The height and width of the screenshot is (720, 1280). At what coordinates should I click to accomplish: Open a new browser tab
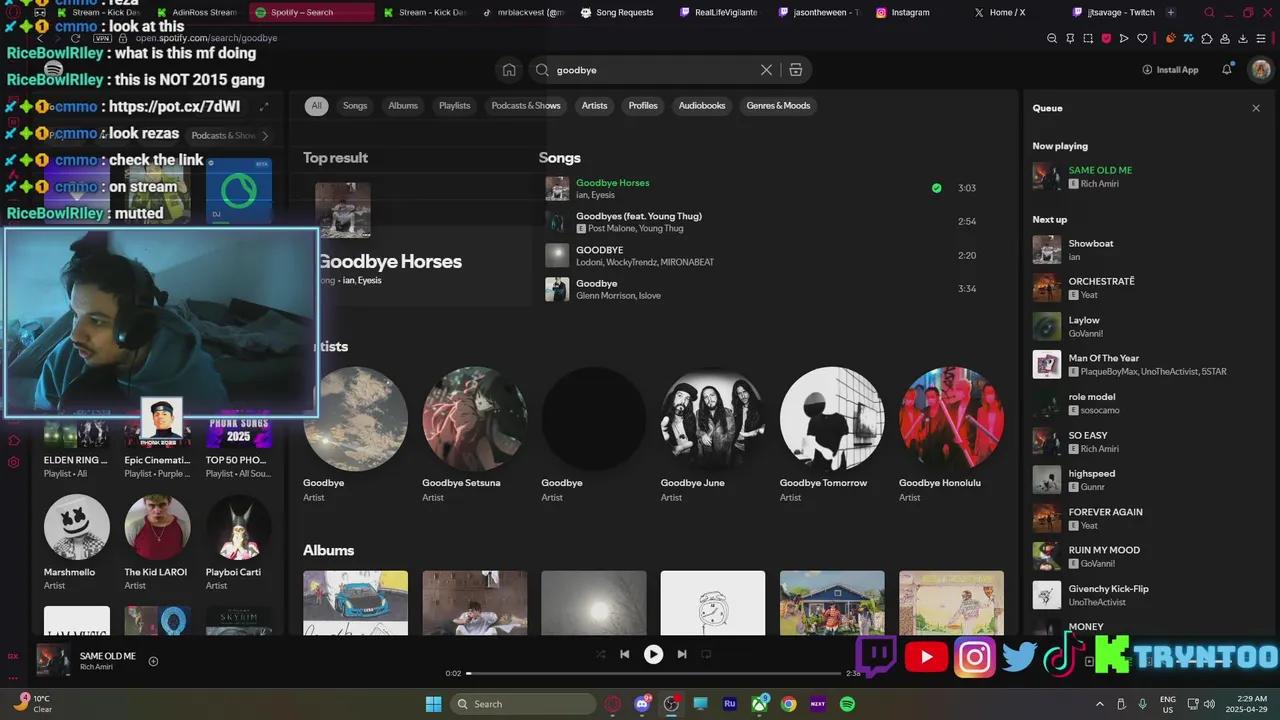point(1171,13)
